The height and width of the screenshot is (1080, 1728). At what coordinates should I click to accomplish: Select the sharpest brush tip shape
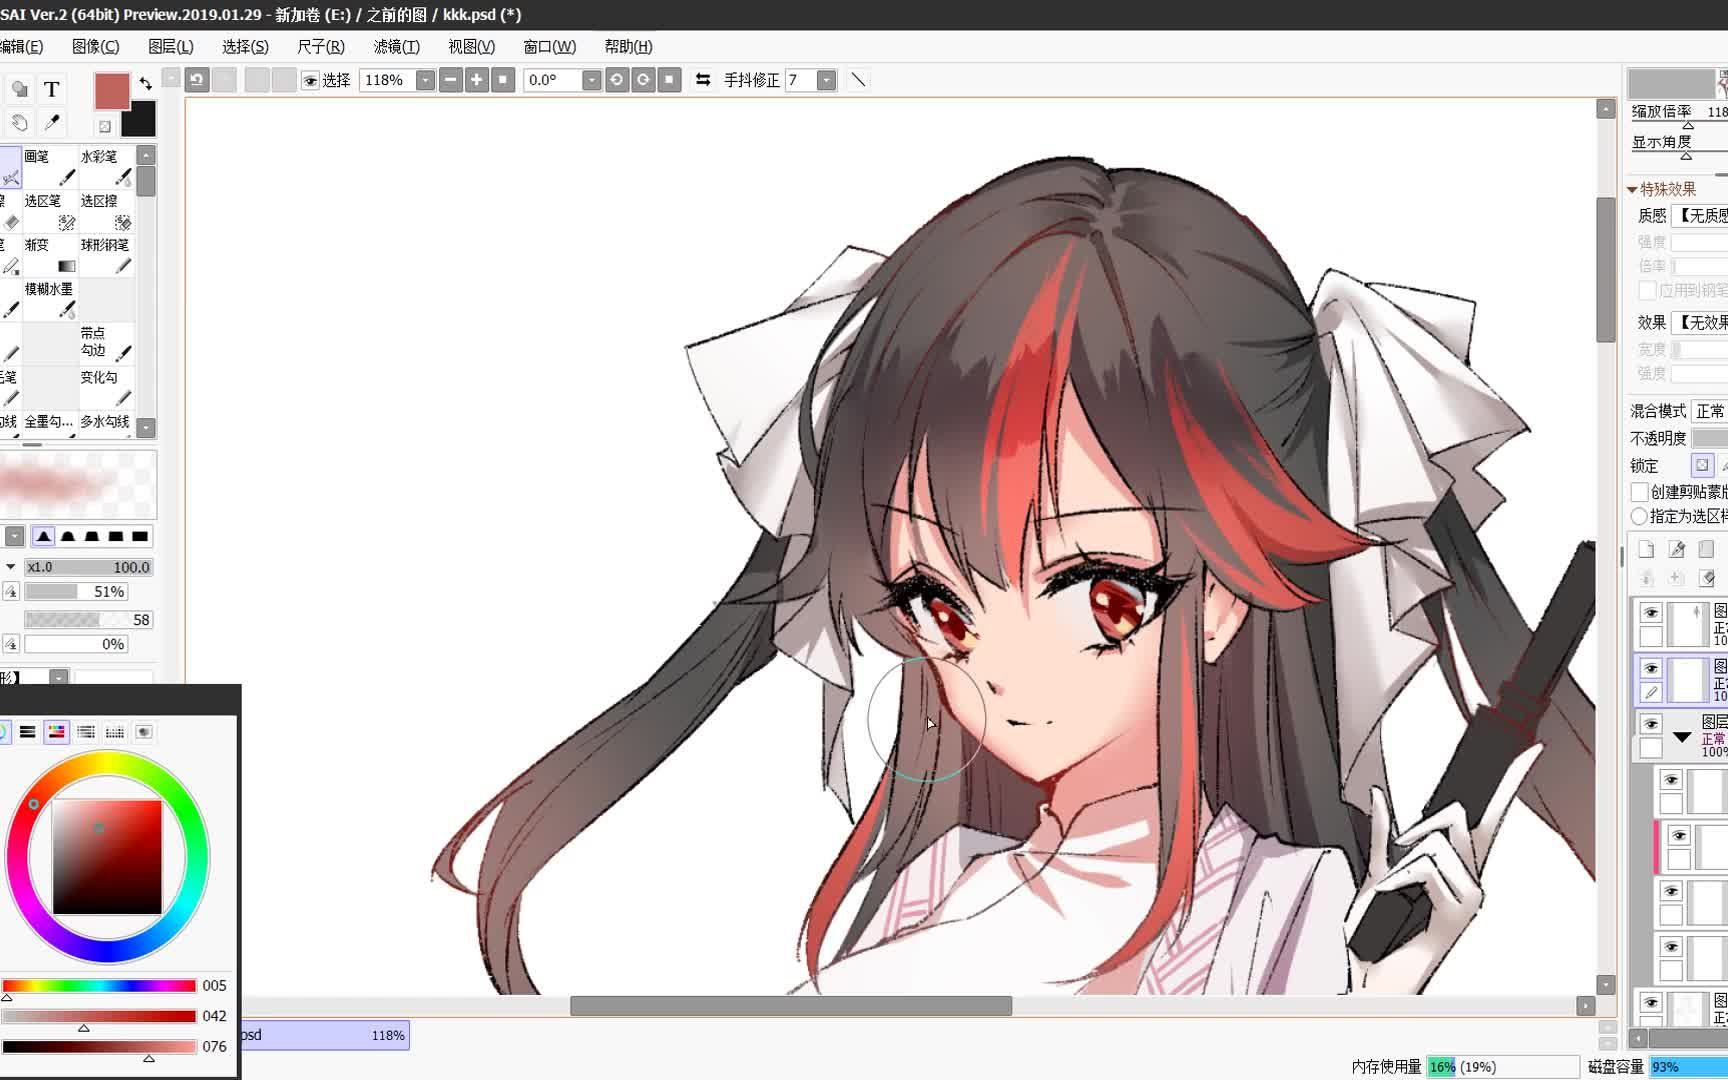[44, 537]
